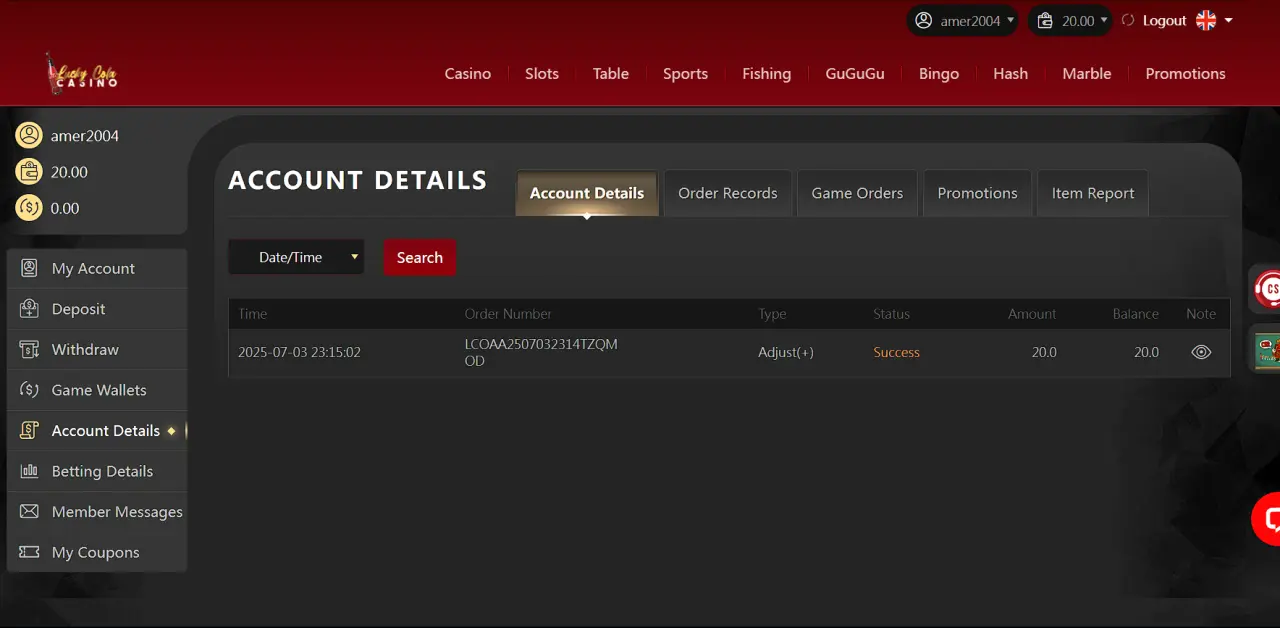Click the coin icon beside 0.00 in sidebar

29,208
